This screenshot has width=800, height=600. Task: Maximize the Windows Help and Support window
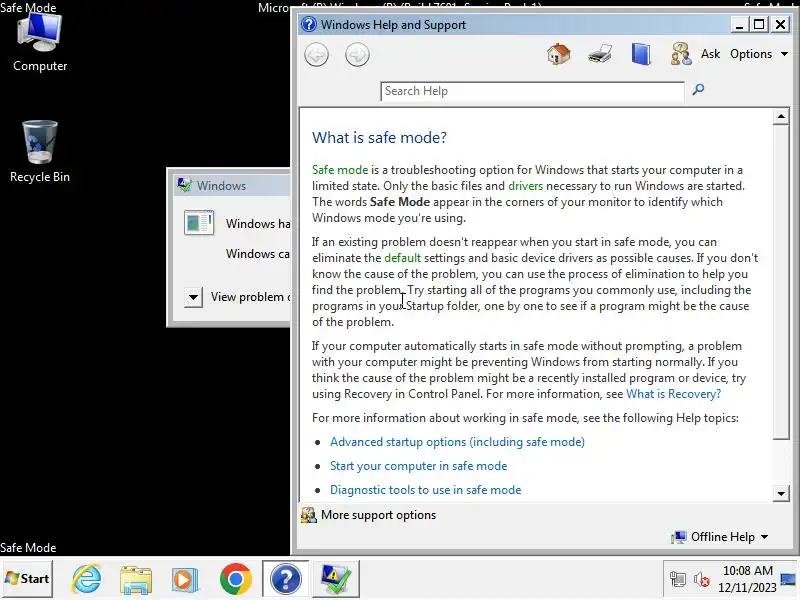pyautogui.click(x=759, y=24)
